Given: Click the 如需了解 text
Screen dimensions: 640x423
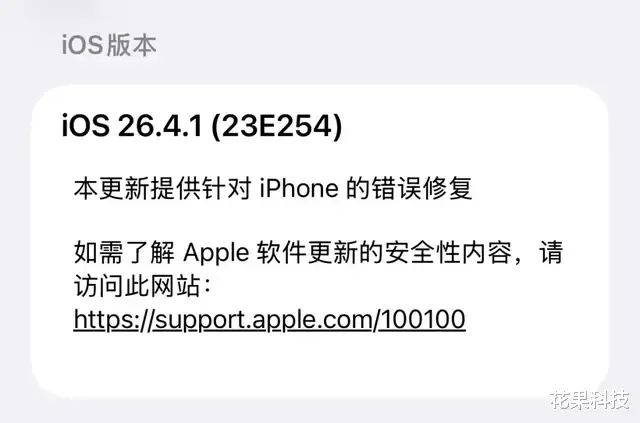Looking at the screenshot, I should 124,253.
